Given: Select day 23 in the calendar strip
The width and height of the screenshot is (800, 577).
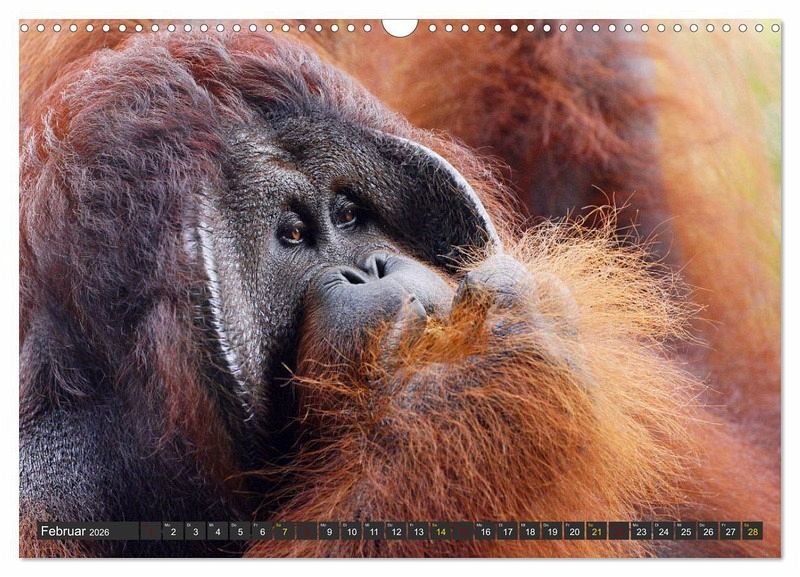Looking at the screenshot, I should (641, 531).
